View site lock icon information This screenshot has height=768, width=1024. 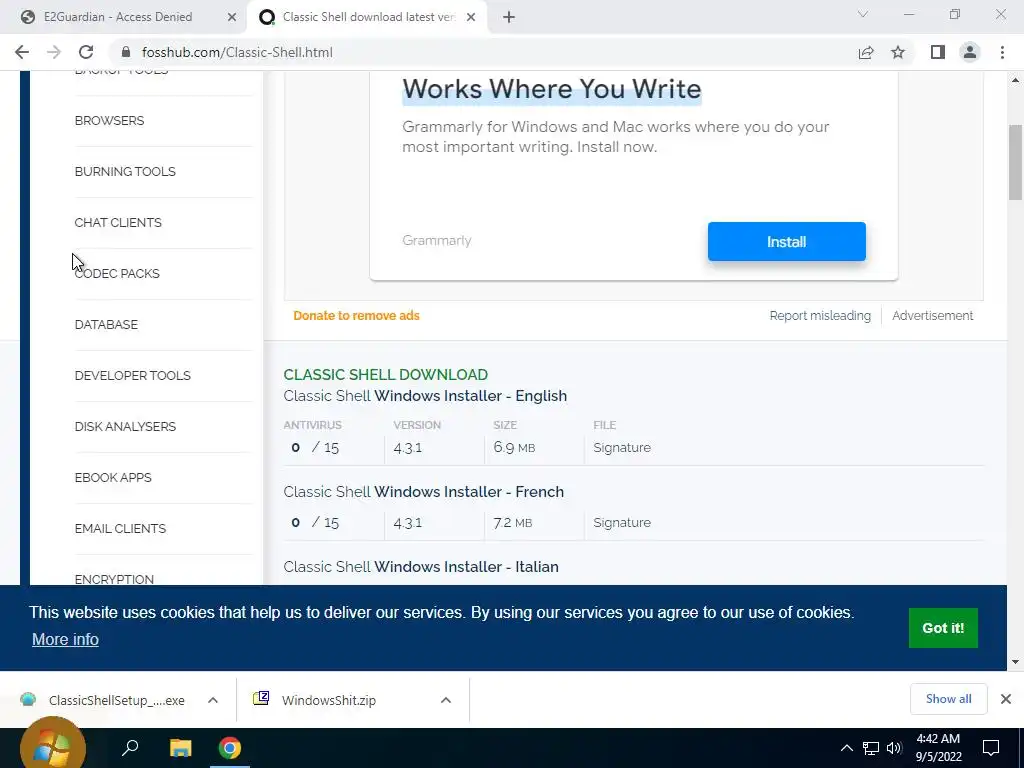point(127,52)
